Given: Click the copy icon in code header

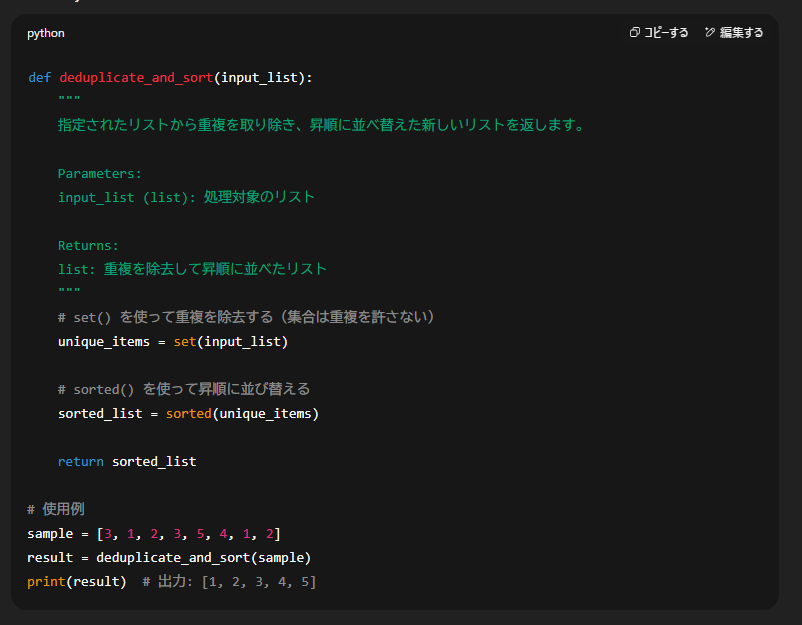Looking at the screenshot, I should click(634, 33).
